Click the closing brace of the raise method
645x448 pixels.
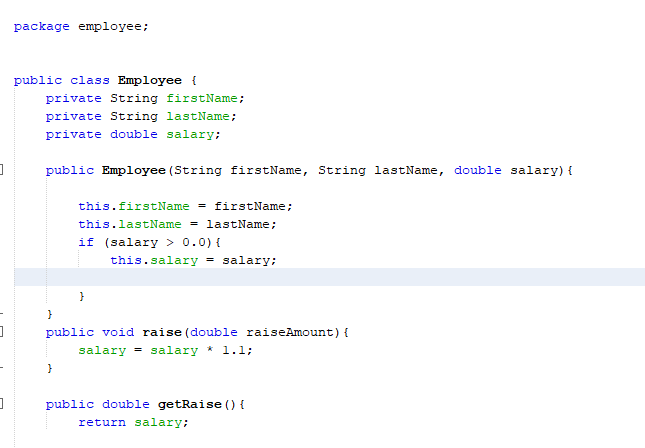click(x=50, y=368)
